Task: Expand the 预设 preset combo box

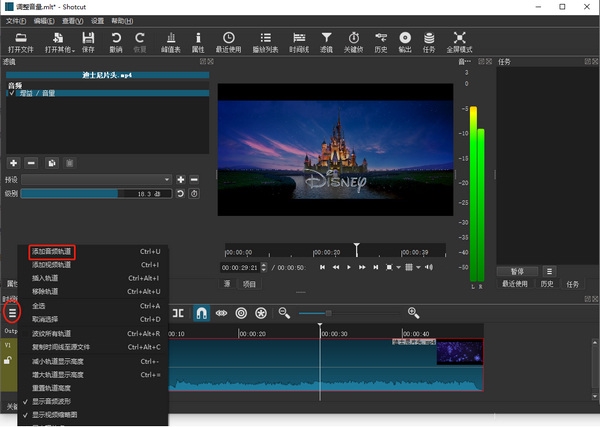Action: coord(98,180)
